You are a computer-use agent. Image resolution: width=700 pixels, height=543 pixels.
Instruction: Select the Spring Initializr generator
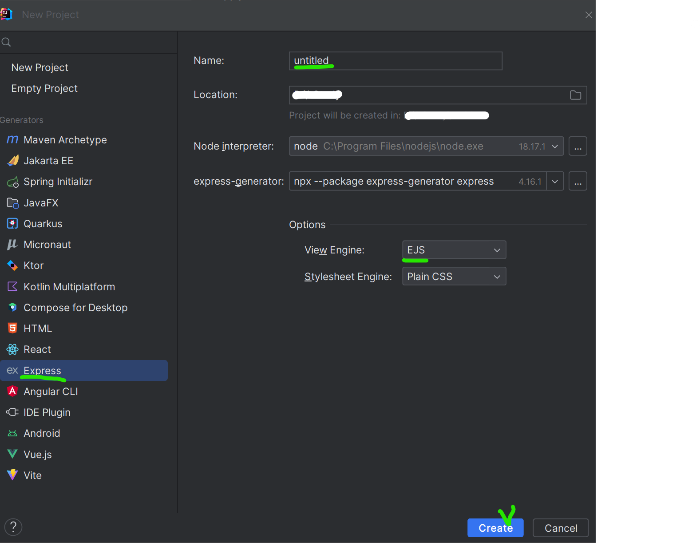tap(58, 182)
